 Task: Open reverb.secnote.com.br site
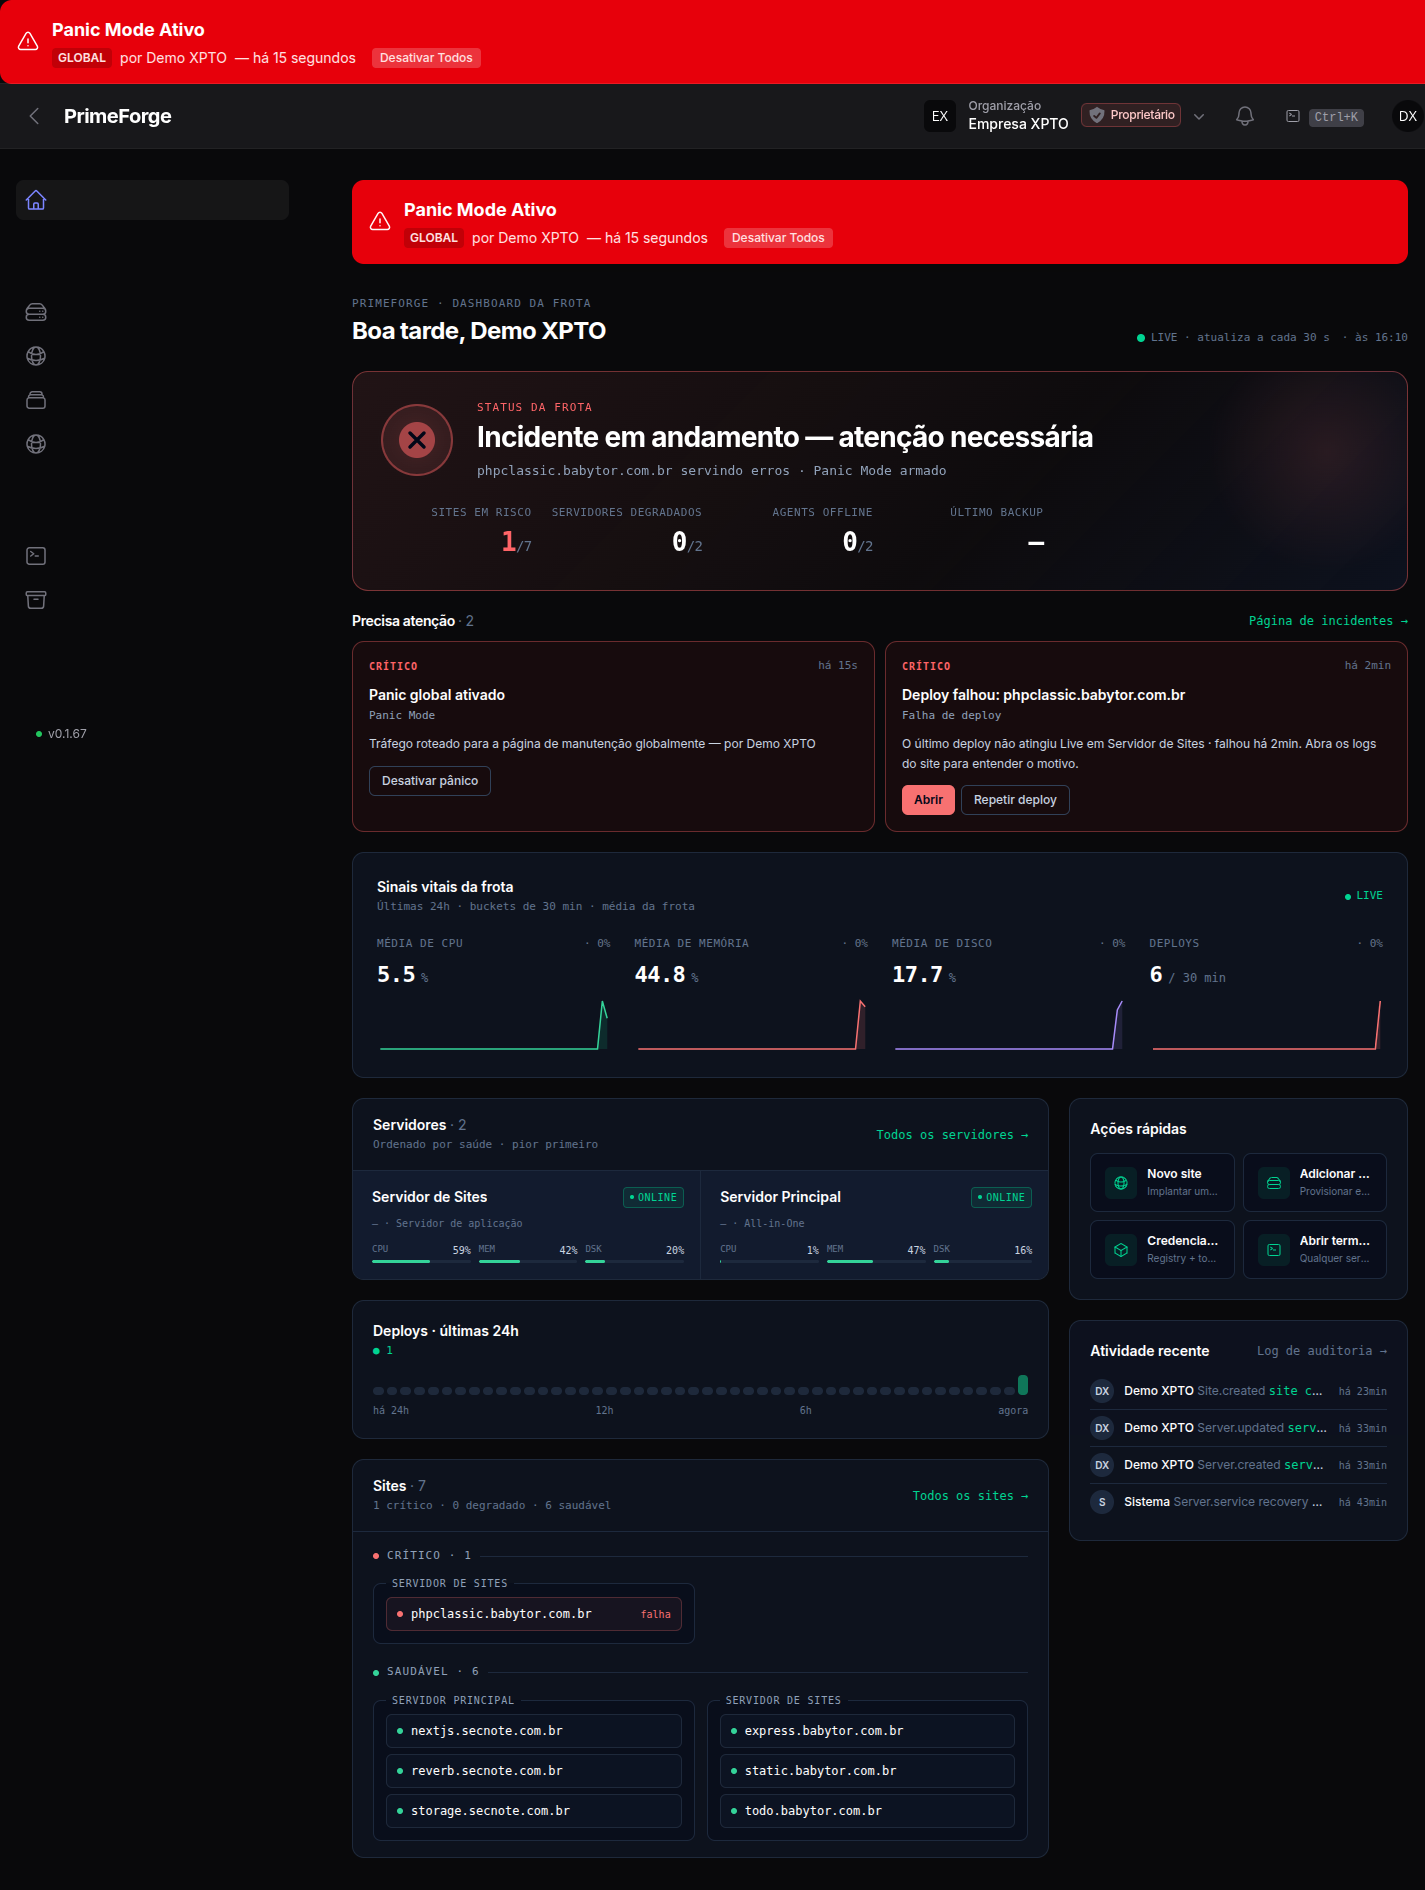tap(534, 1771)
